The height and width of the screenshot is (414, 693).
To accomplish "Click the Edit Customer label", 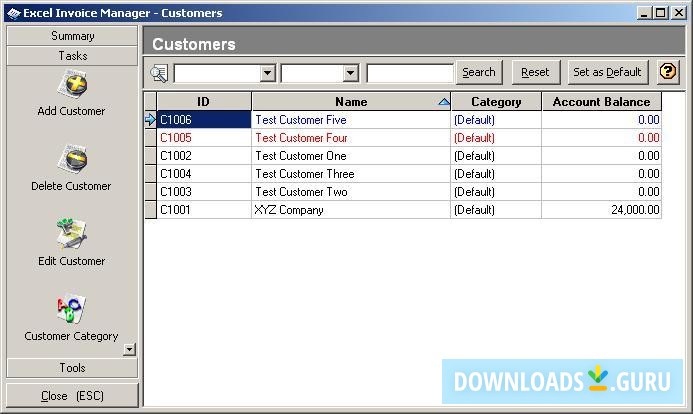I will (72, 261).
